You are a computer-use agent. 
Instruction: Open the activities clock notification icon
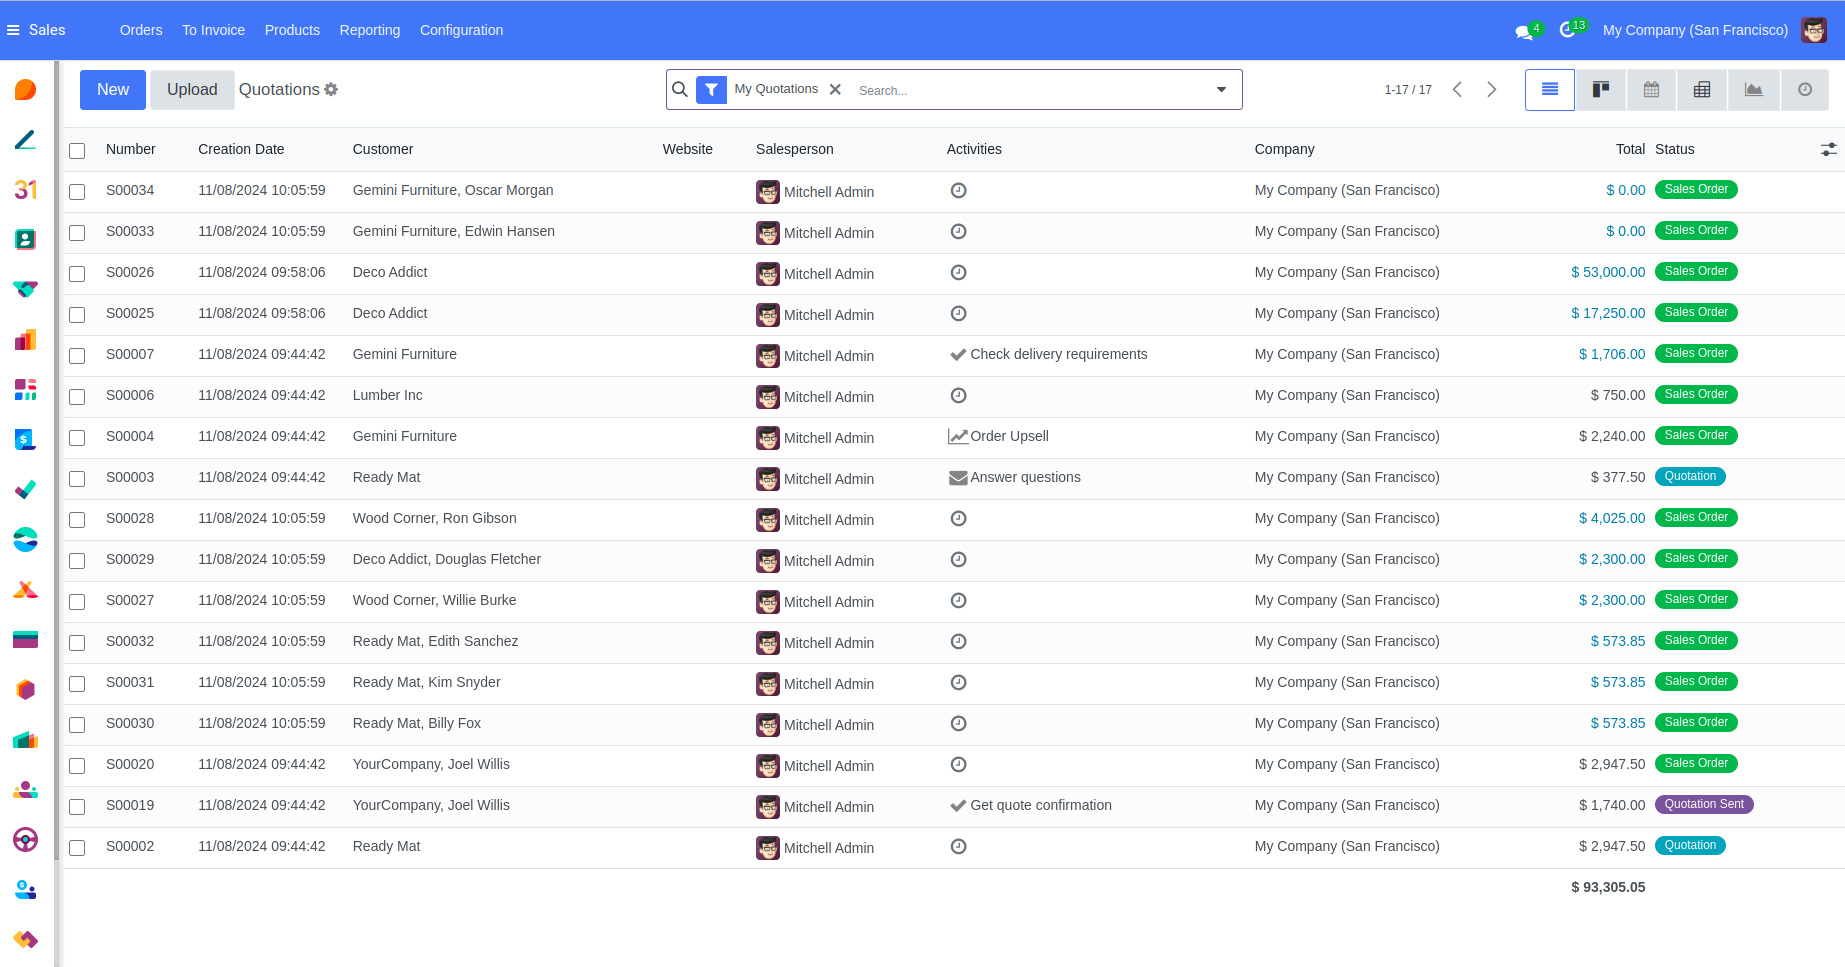coord(1567,30)
